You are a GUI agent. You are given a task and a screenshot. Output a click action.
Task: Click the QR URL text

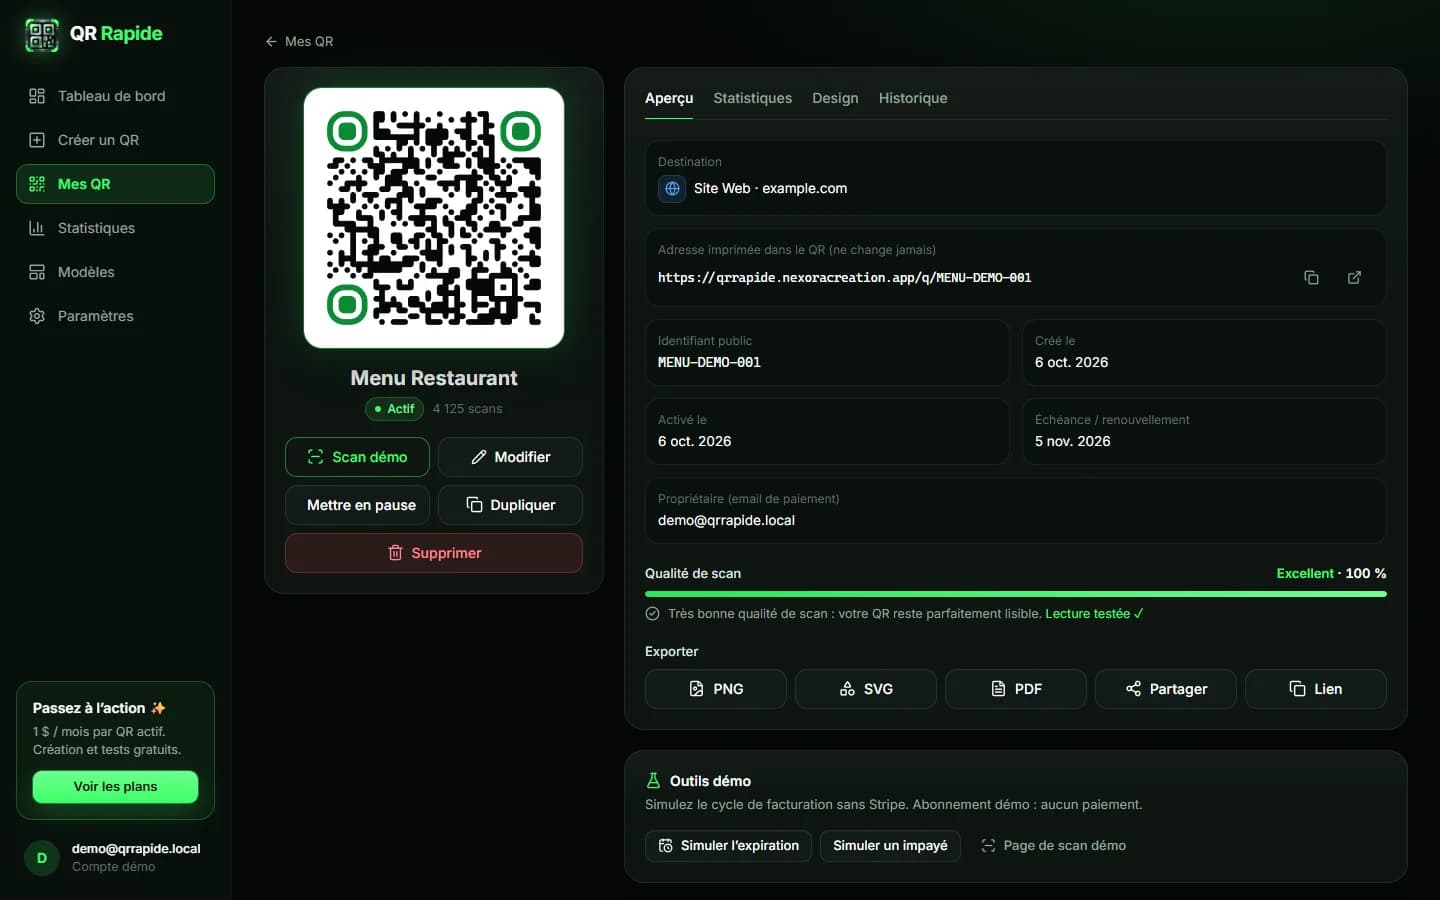tap(844, 278)
